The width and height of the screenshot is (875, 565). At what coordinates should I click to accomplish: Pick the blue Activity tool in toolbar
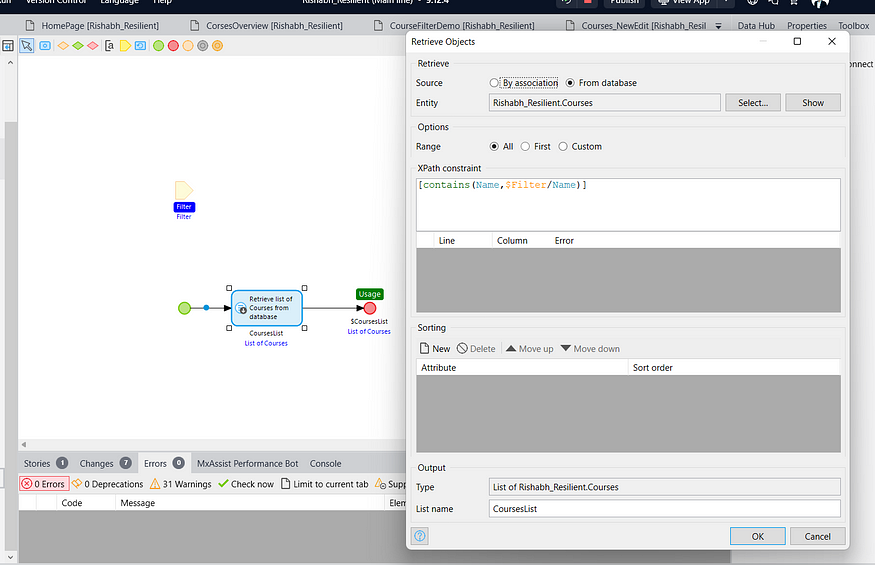tap(45, 46)
